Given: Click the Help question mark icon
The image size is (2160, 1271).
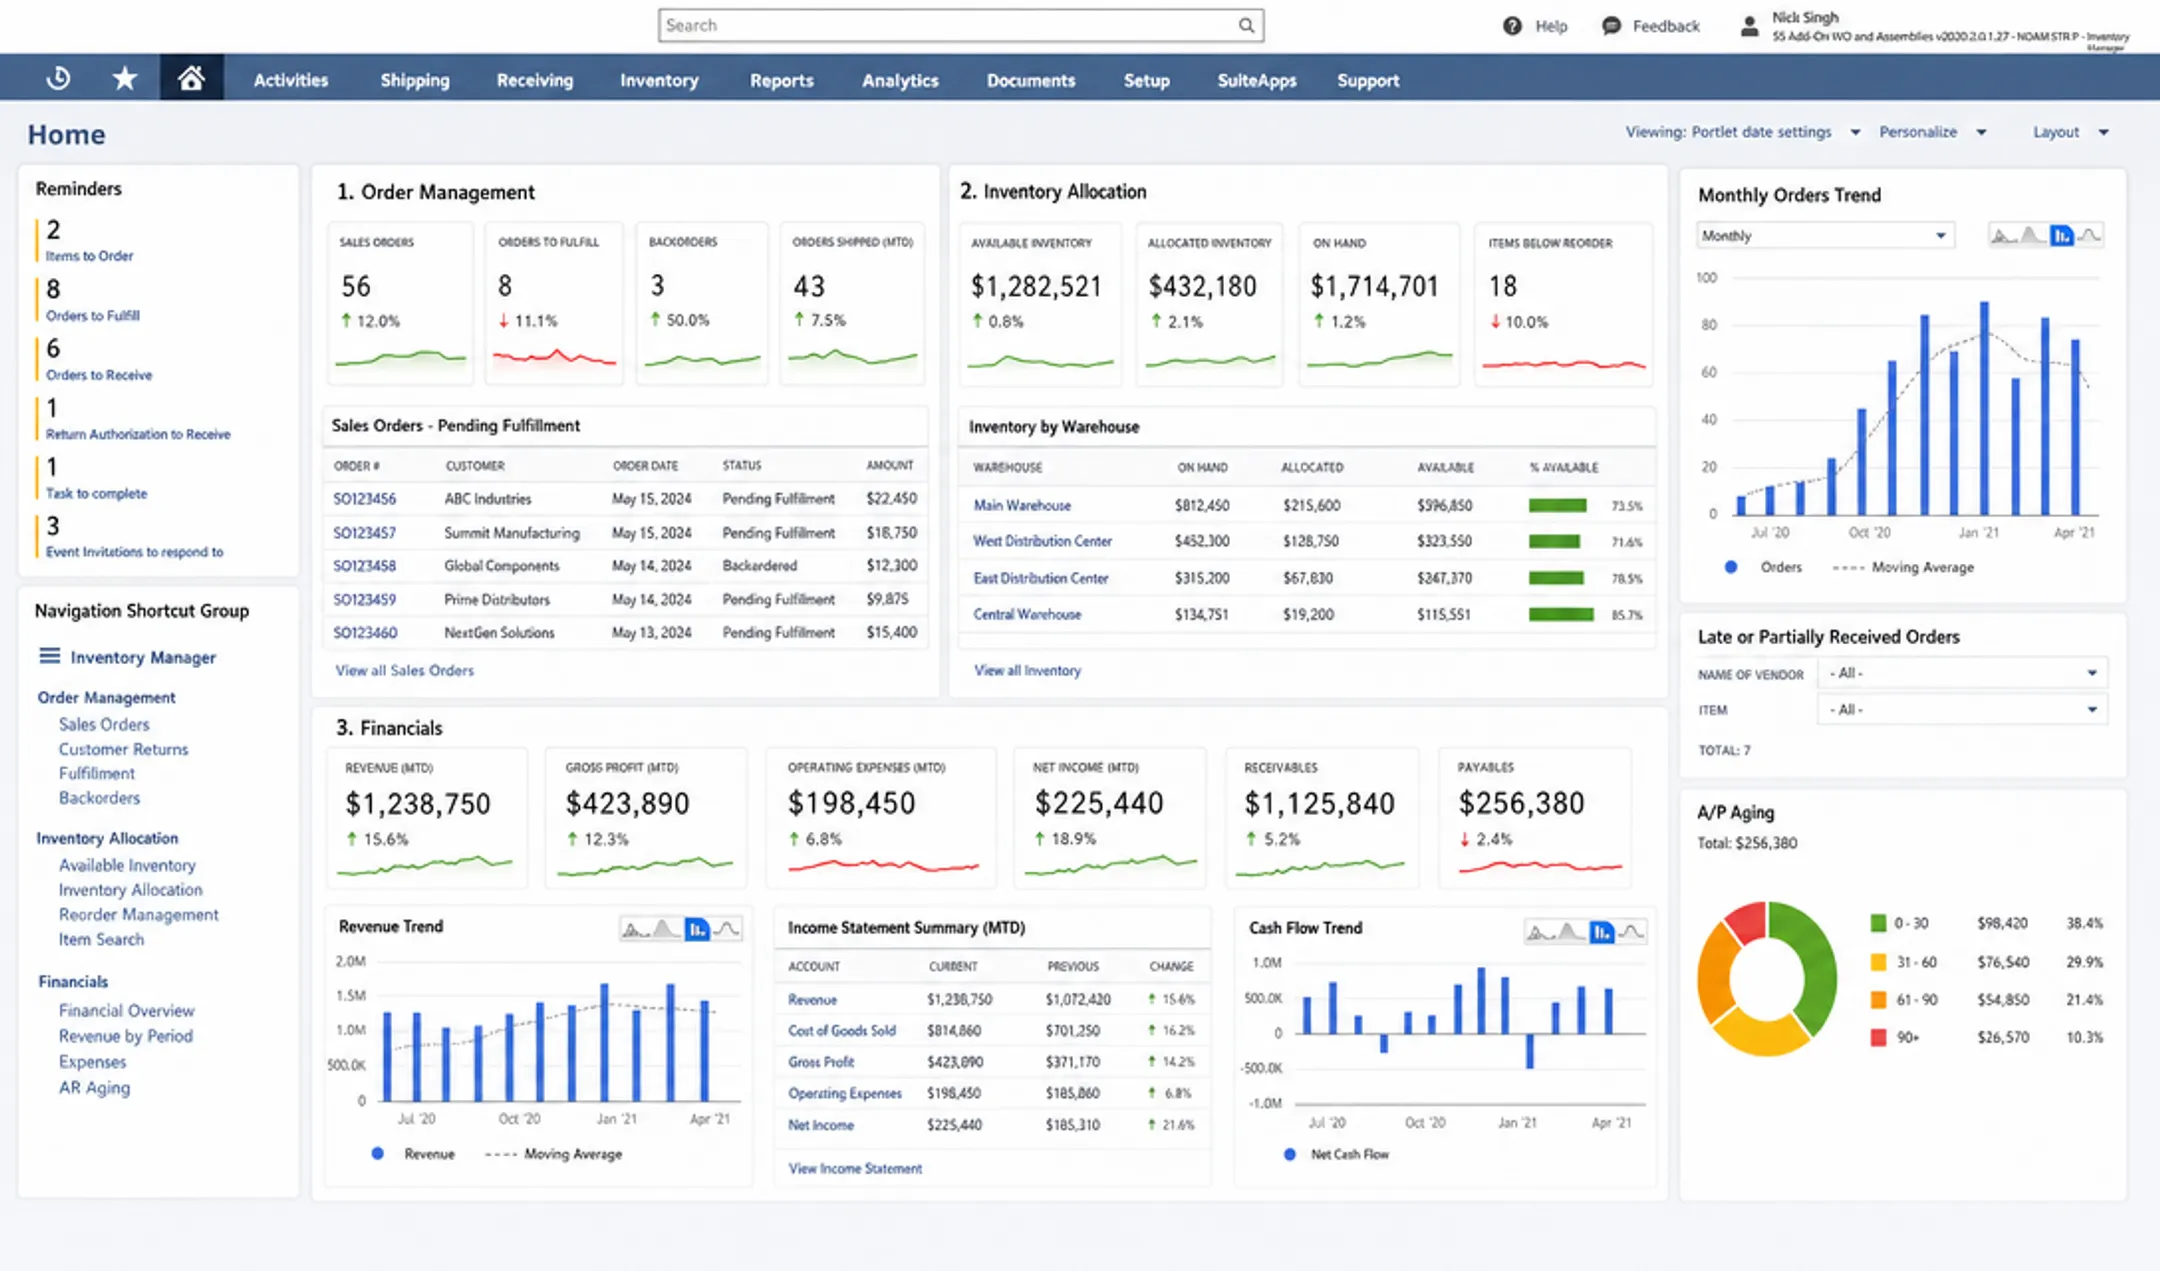Looking at the screenshot, I should [1512, 26].
